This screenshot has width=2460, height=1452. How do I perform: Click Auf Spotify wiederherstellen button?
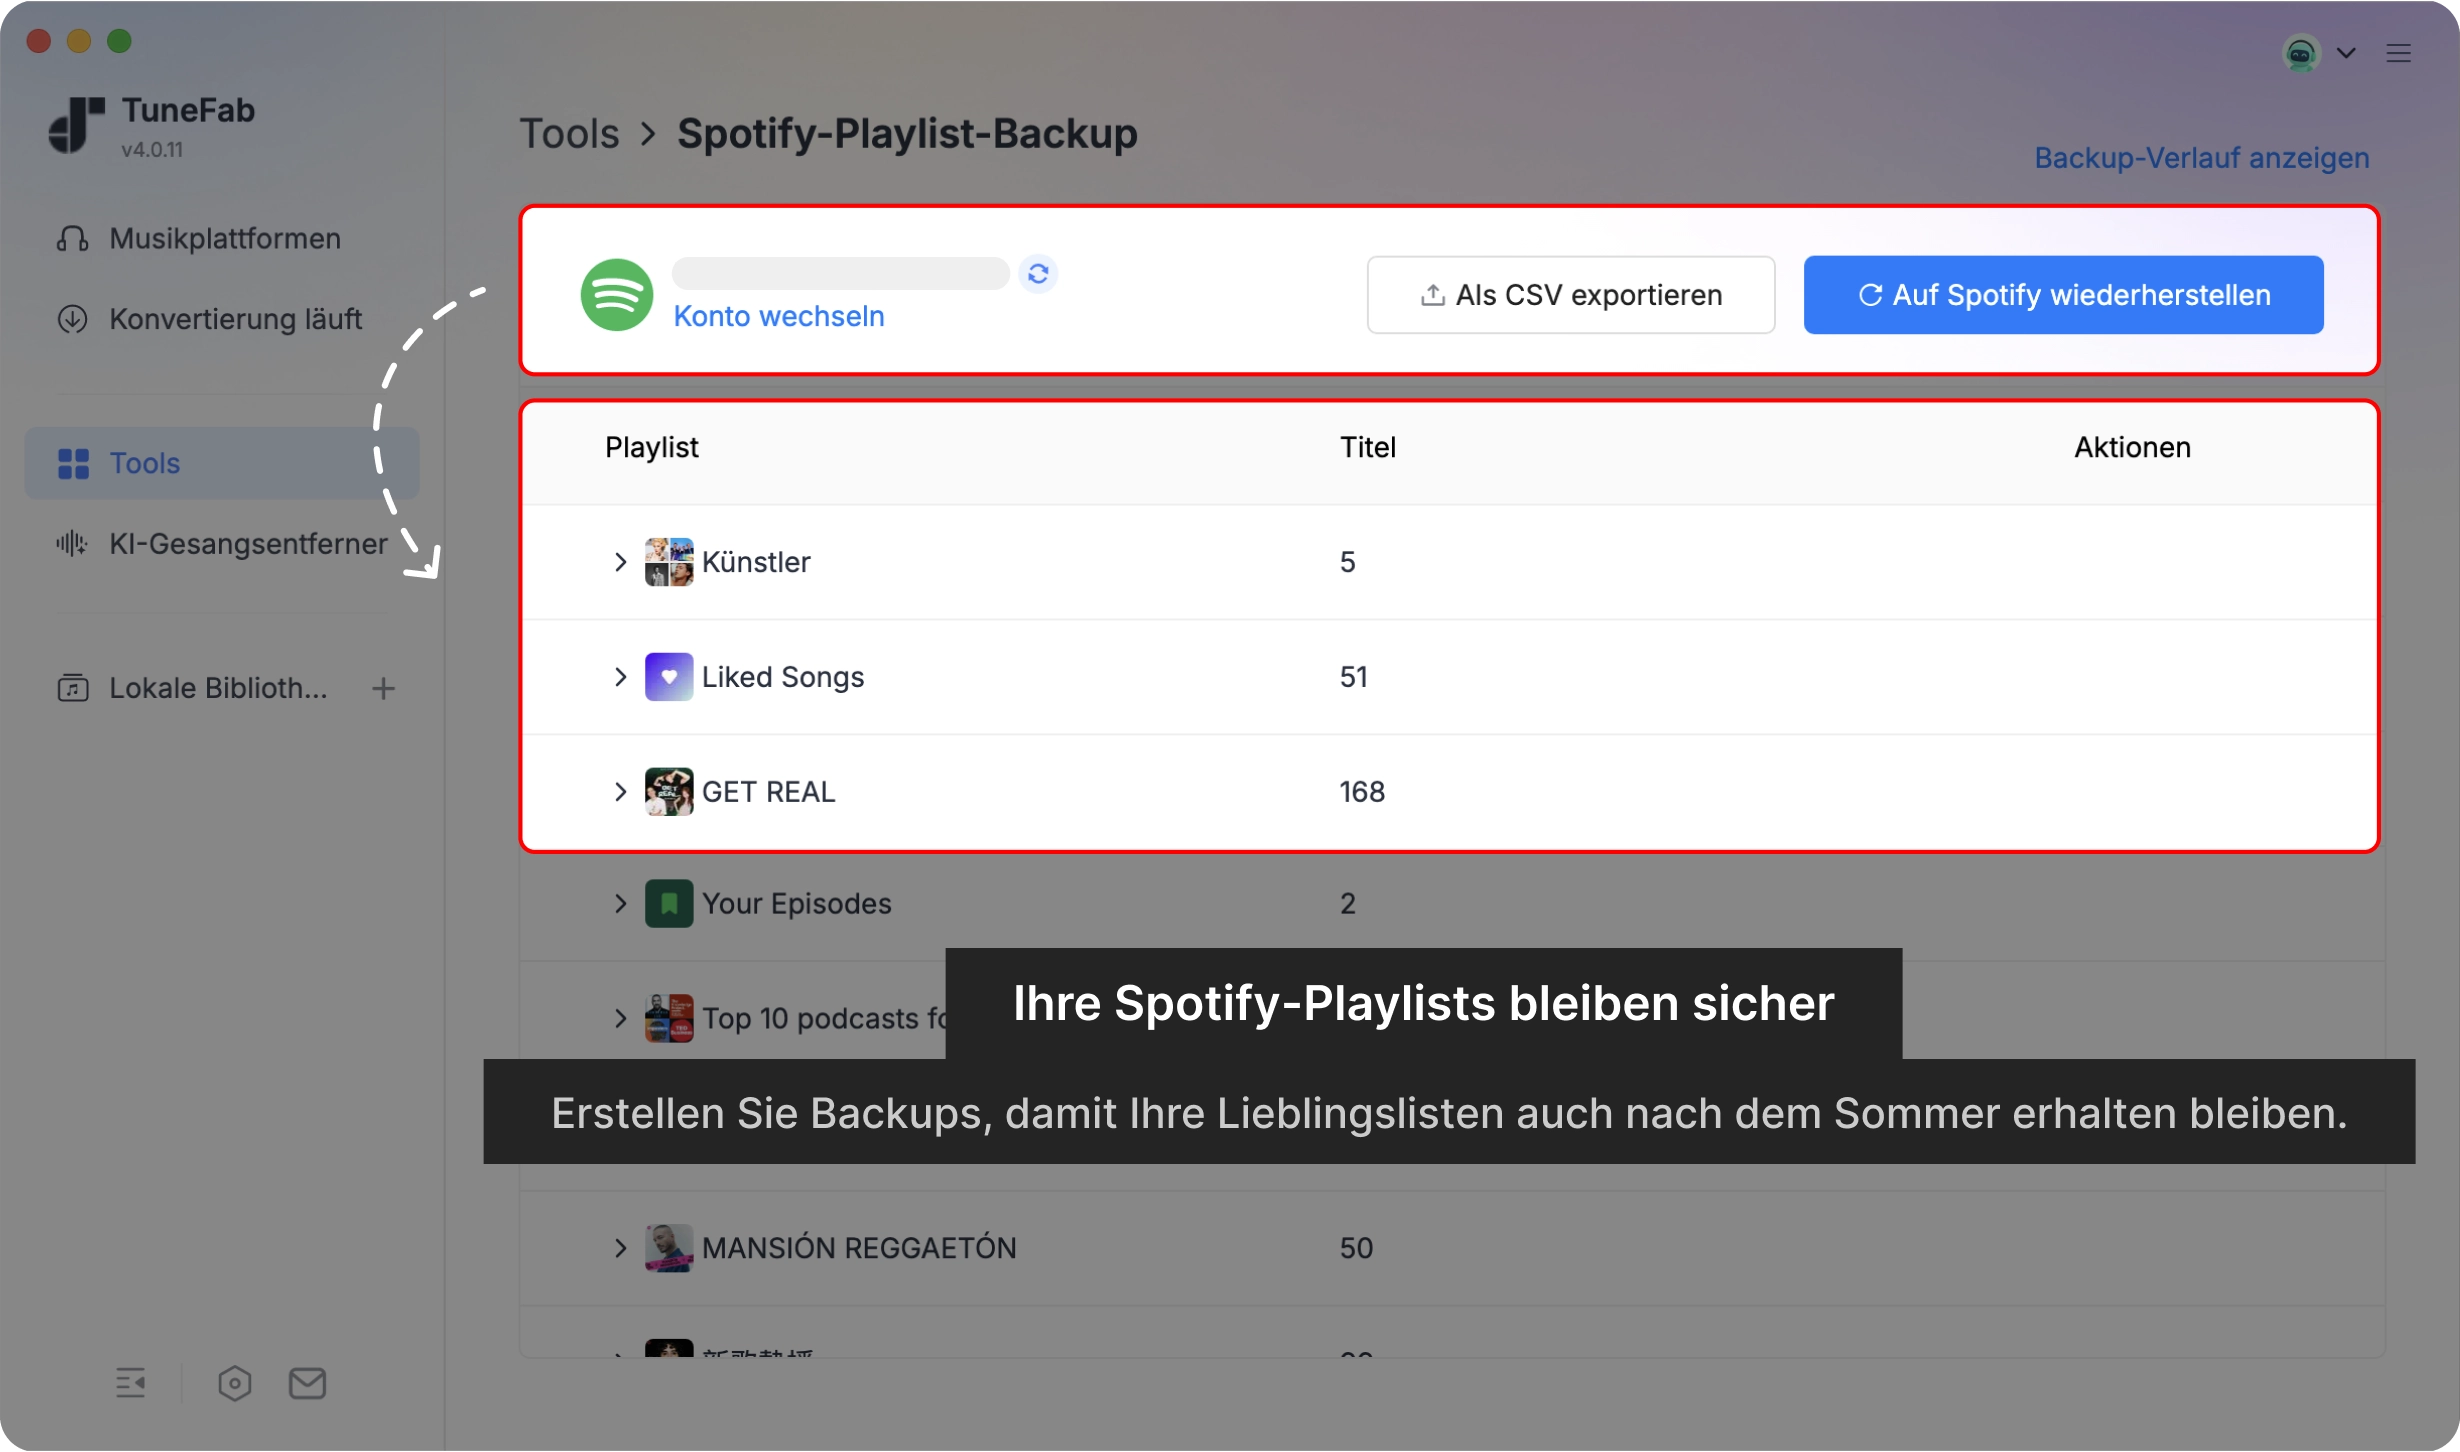[x=2063, y=295]
